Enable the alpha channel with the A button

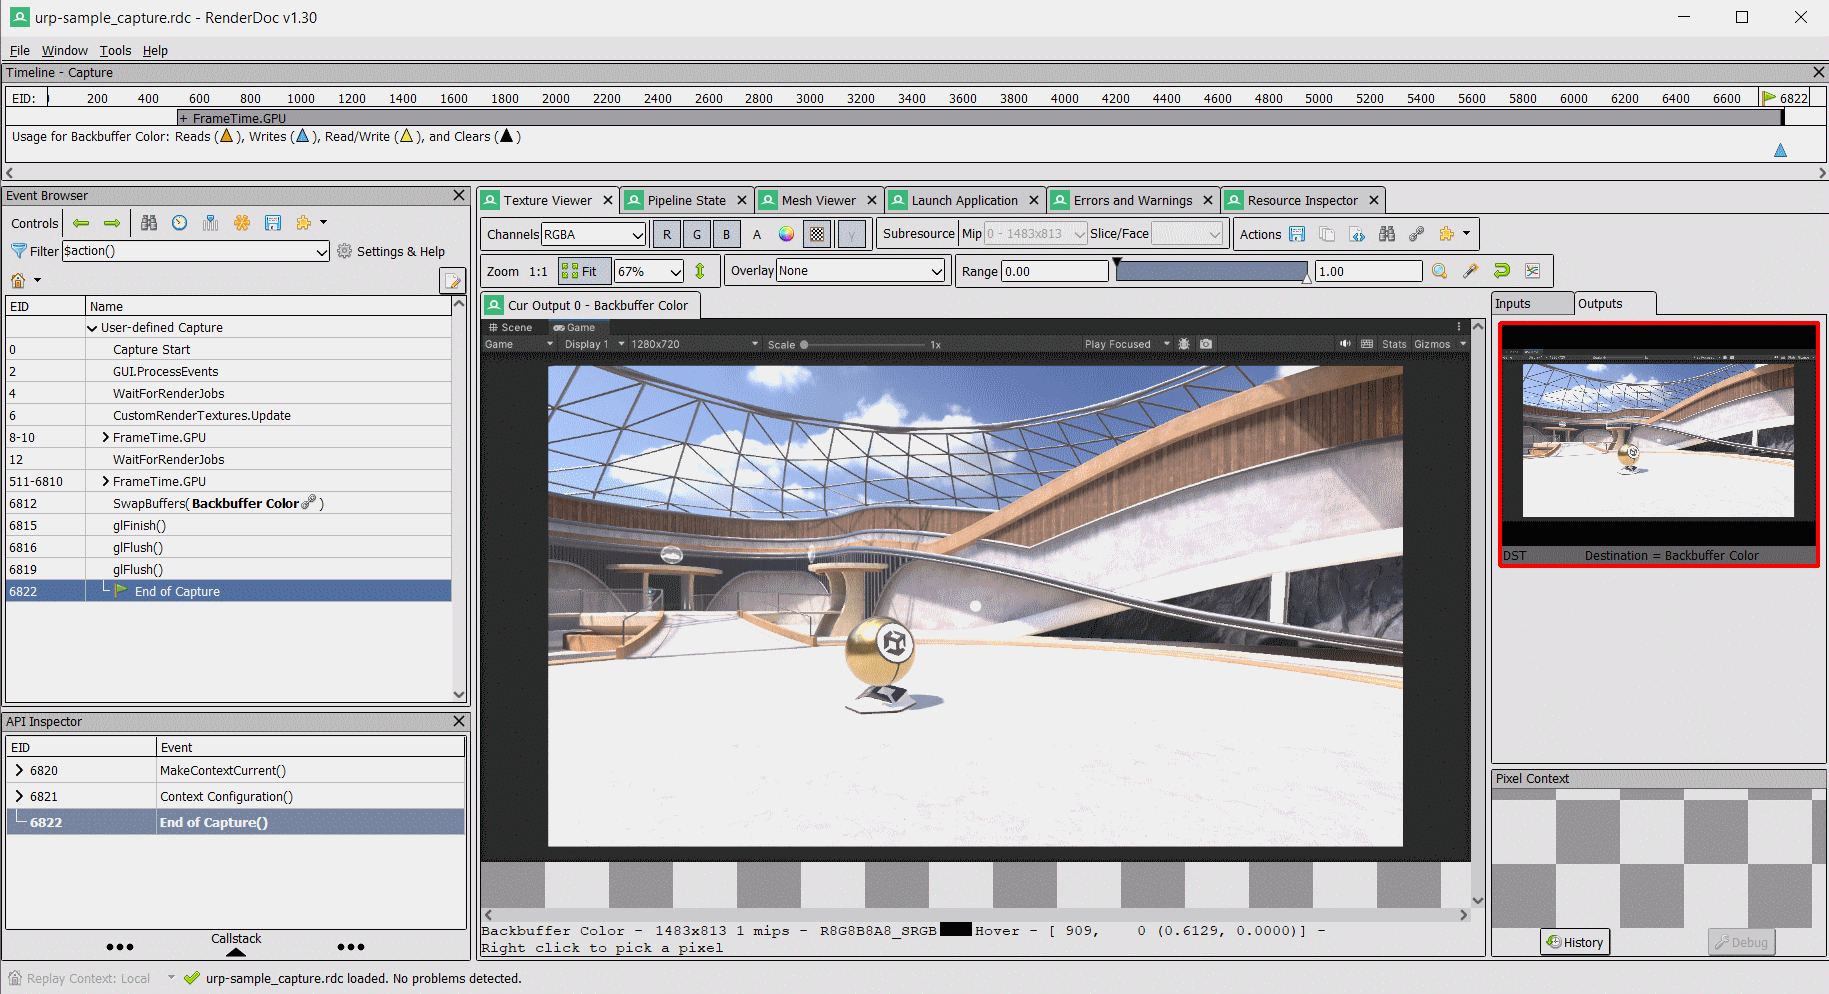756,233
